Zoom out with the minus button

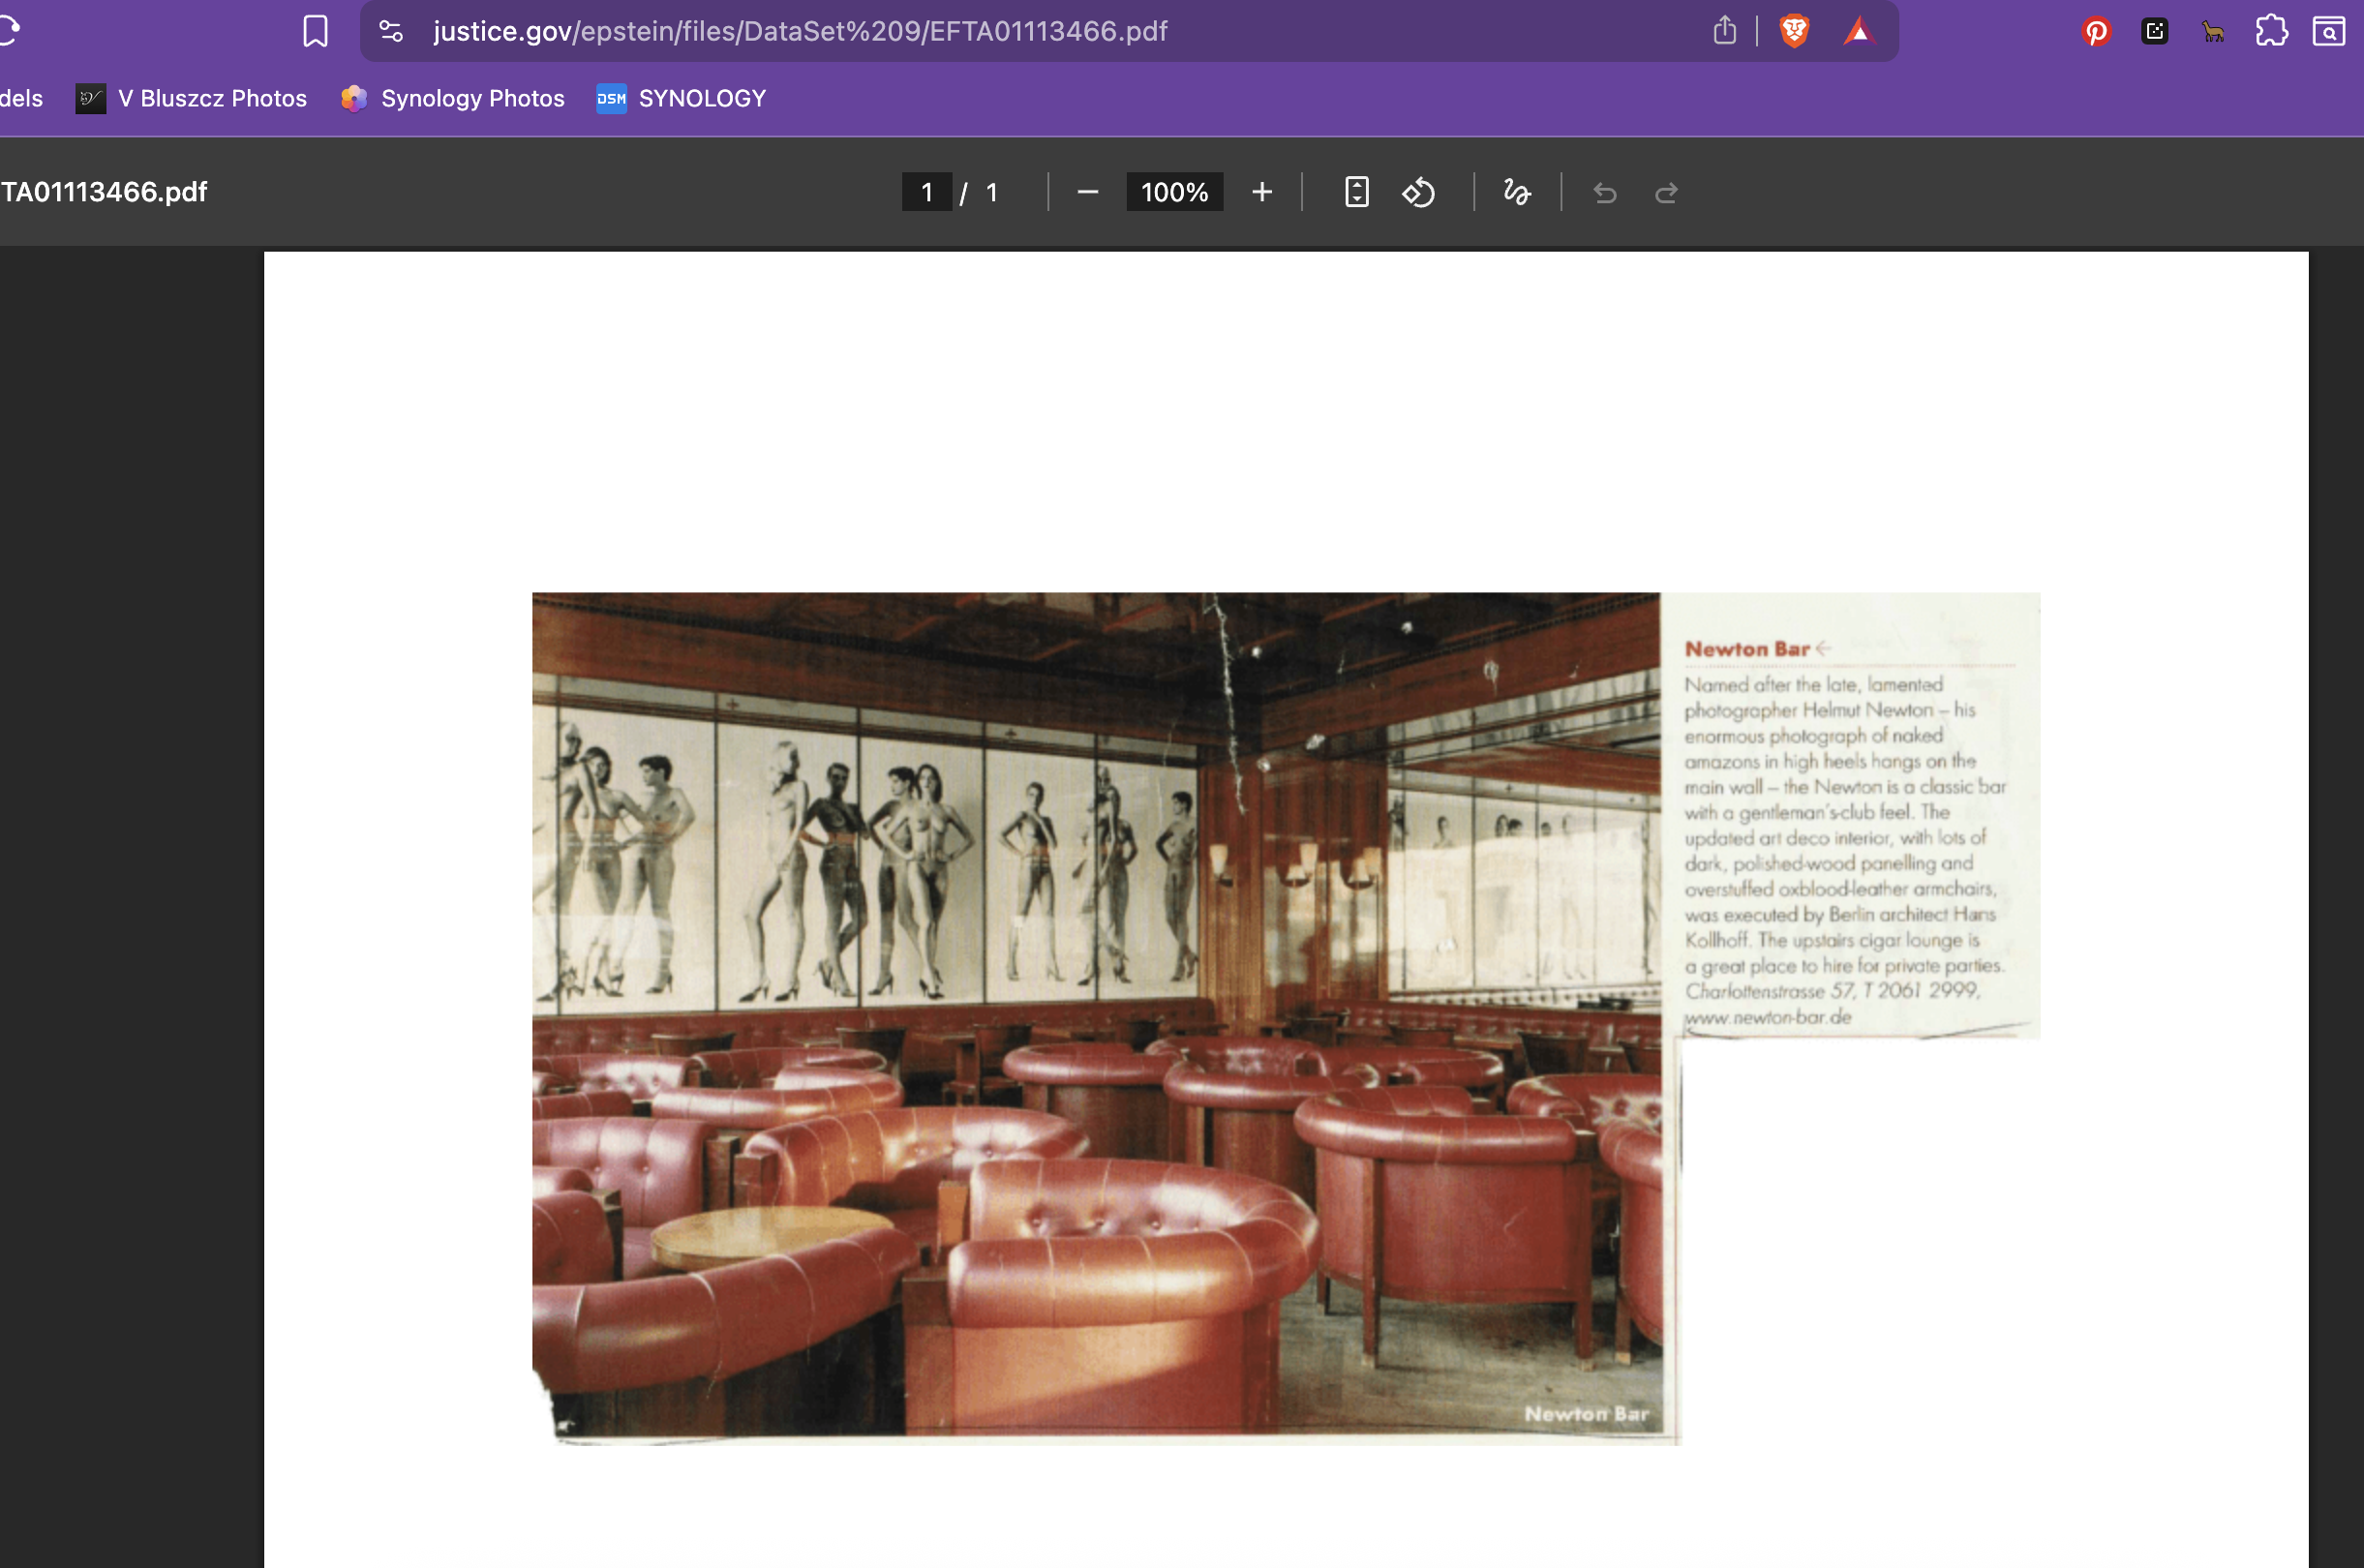[1088, 192]
